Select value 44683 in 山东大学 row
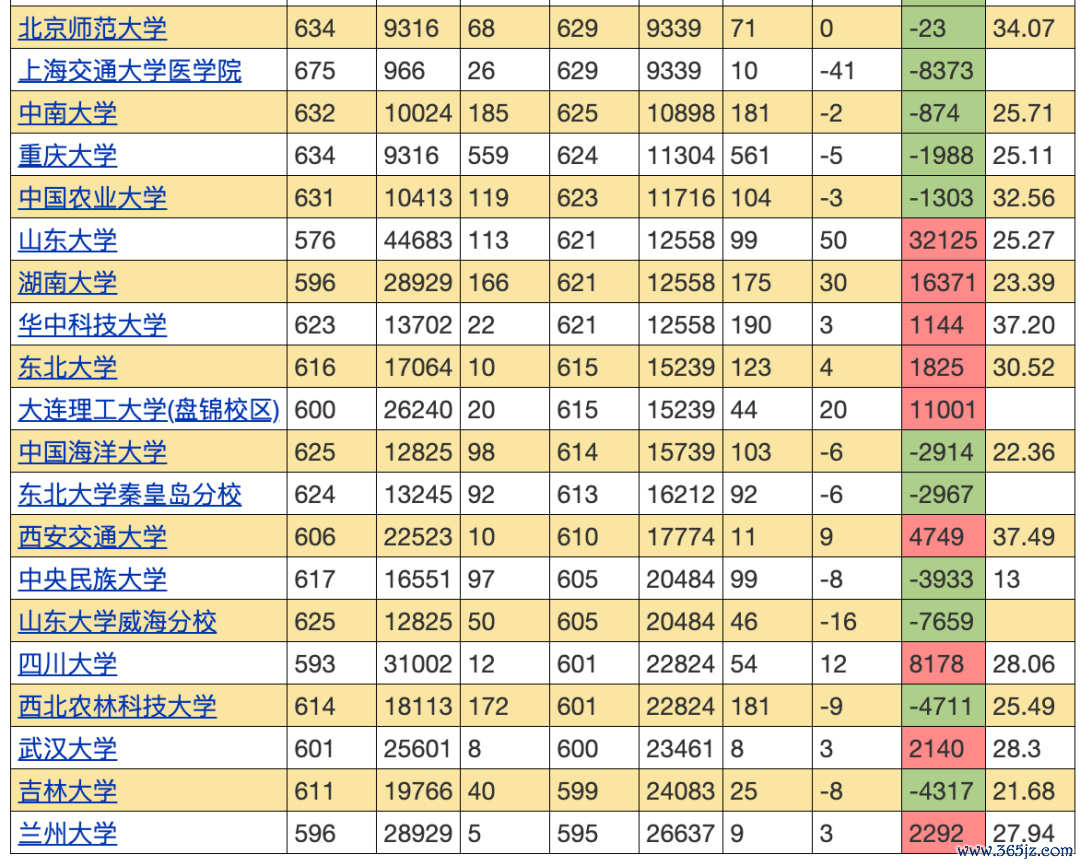 (417, 240)
